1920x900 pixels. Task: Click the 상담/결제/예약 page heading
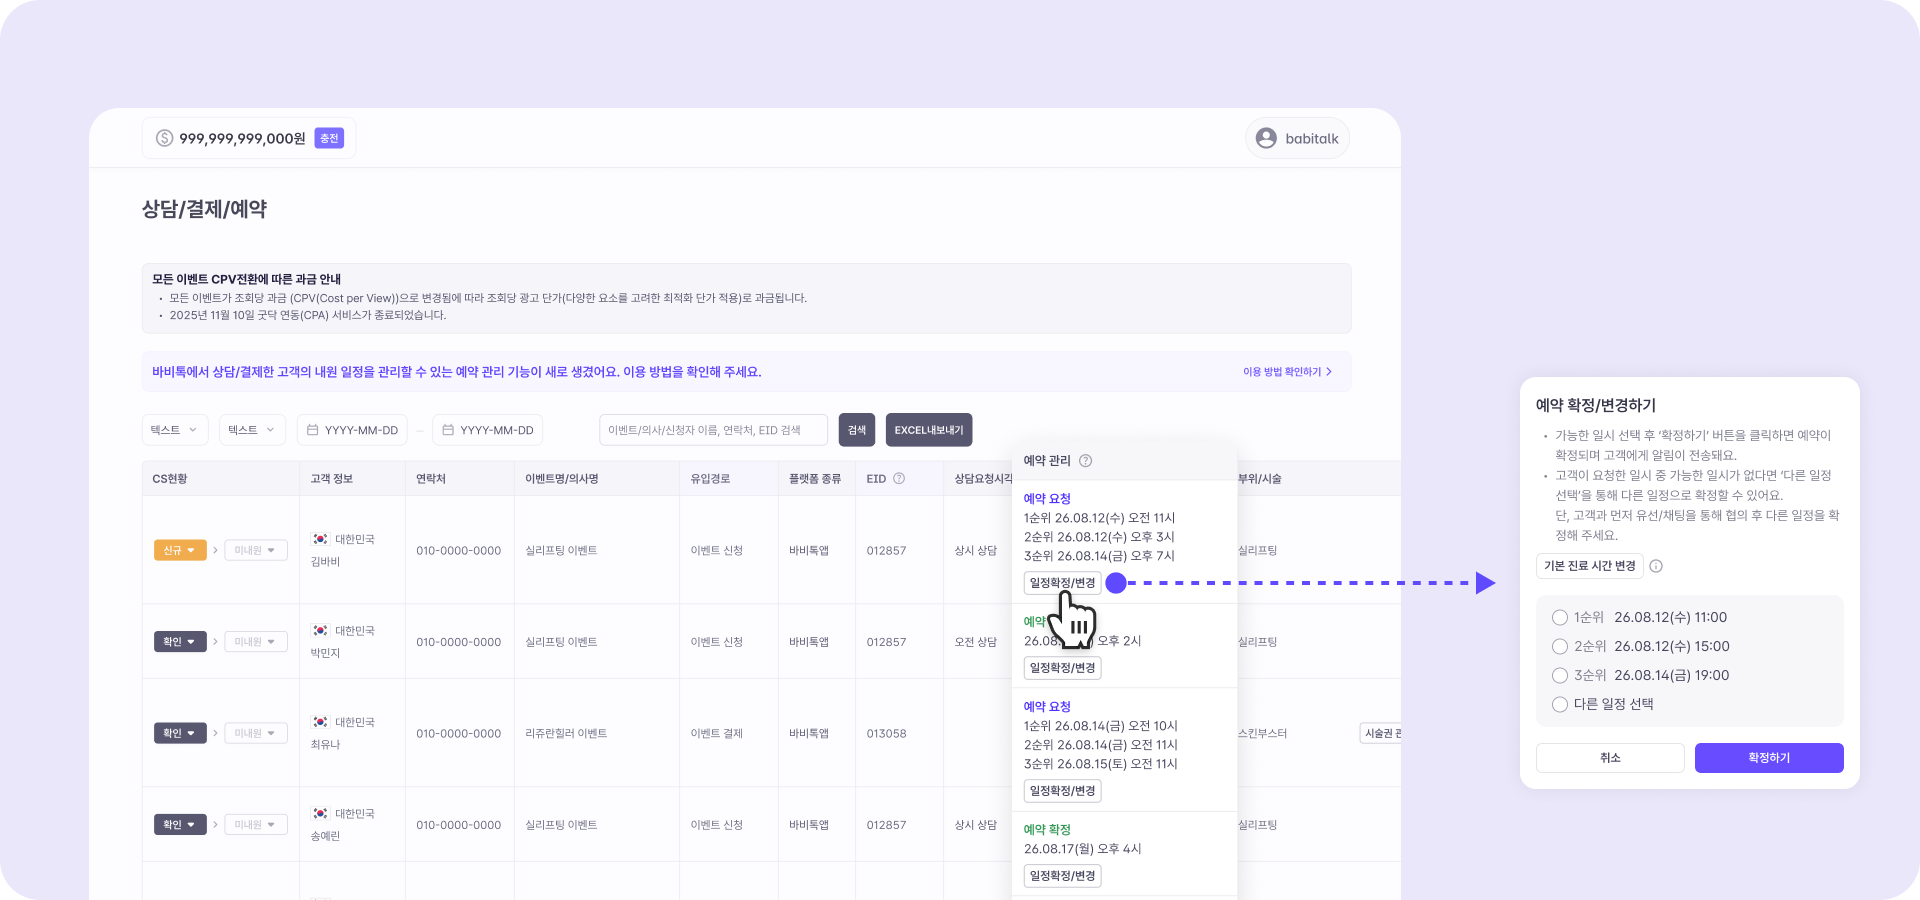click(x=204, y=209)
